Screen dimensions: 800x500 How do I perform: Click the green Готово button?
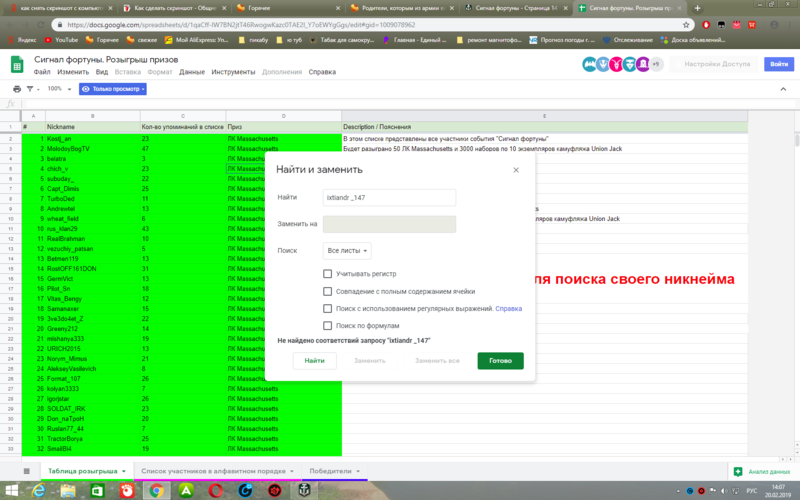click(x=501, y=361)
